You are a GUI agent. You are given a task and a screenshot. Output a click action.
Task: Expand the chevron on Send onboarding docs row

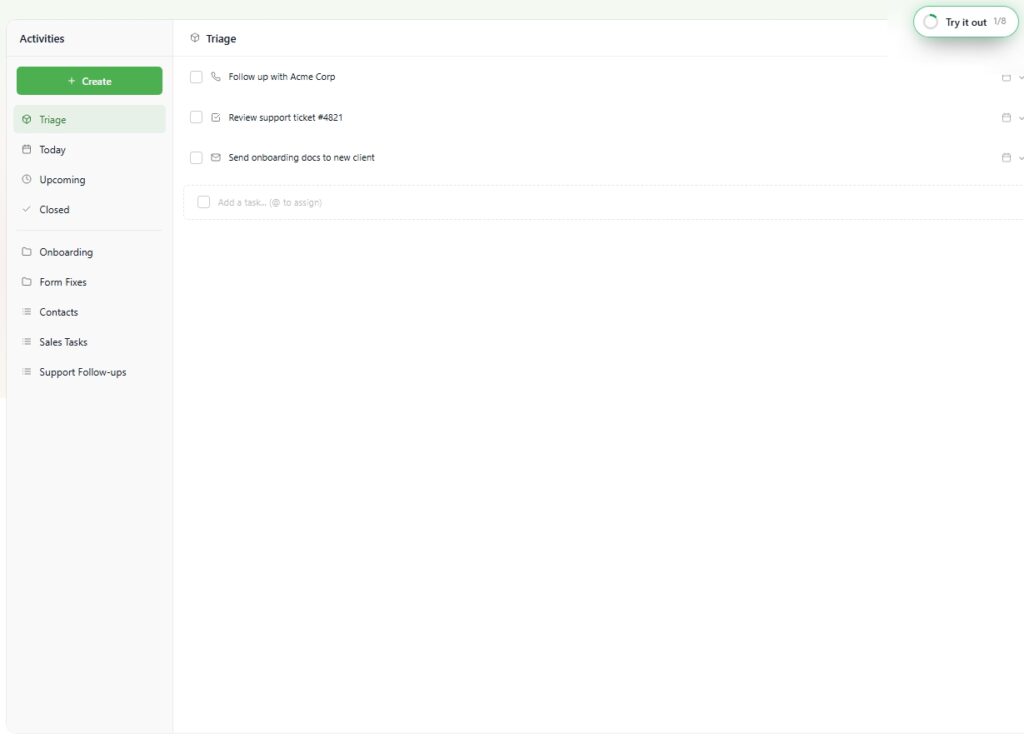pyautogui.click(x=1021, y=158)
